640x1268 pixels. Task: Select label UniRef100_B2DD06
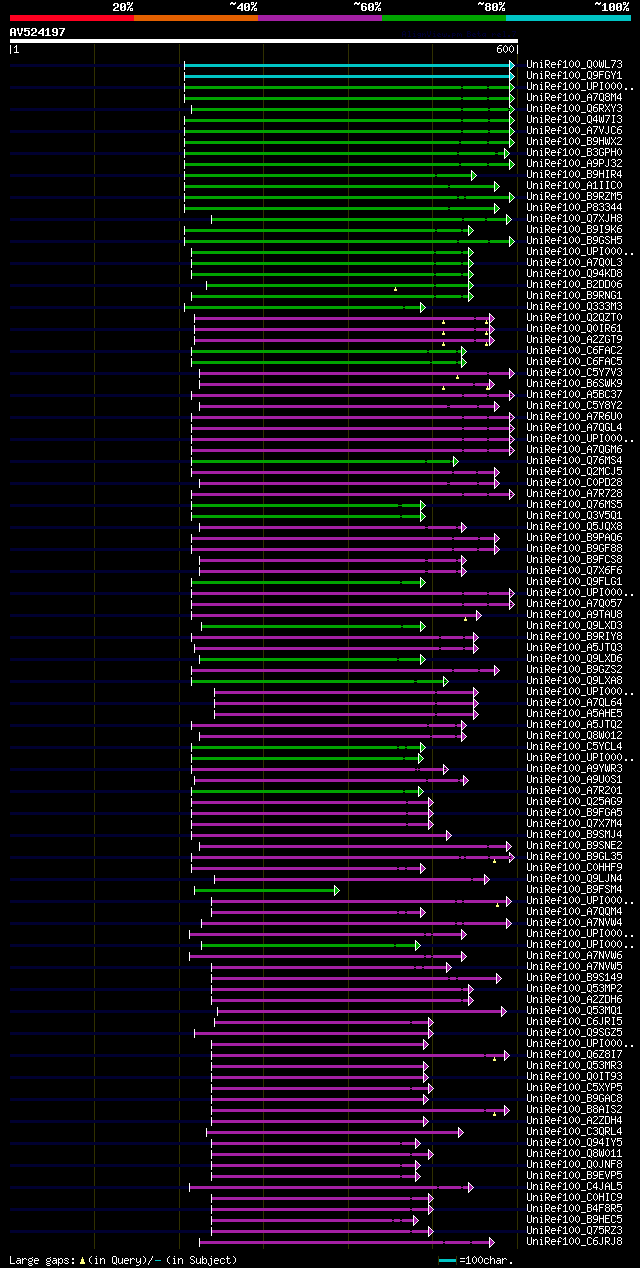click(574, 285)
